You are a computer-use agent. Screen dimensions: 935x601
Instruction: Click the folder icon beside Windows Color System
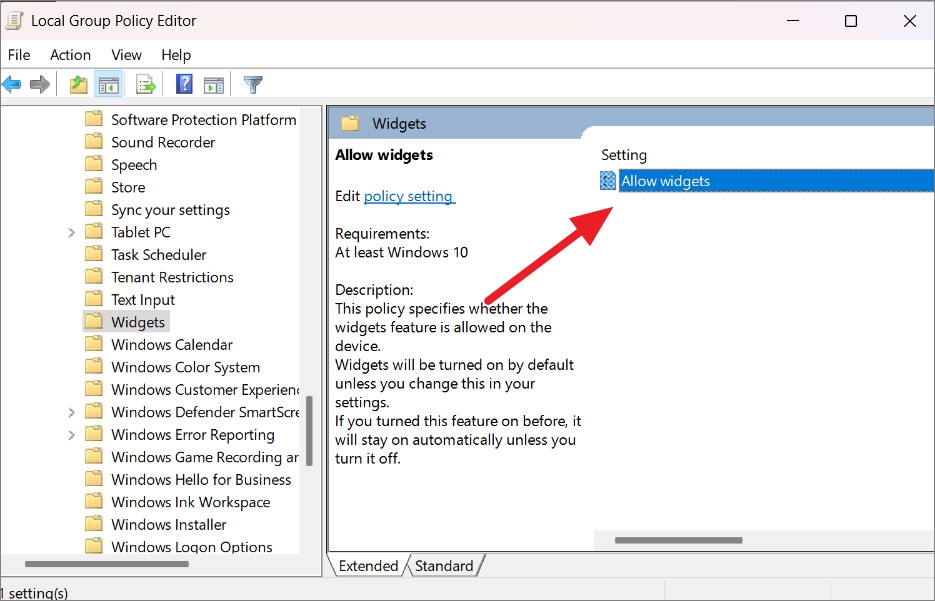[94, 367]
